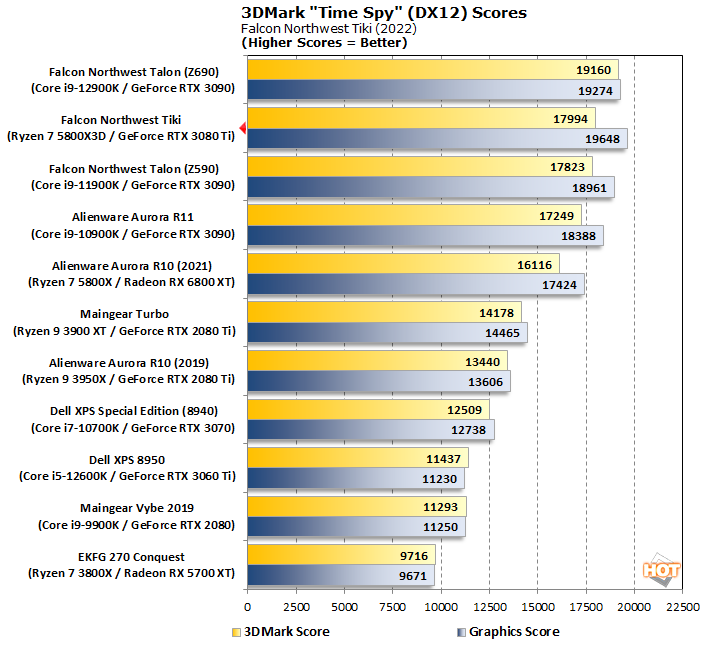708x646 pixels.
Task: Select the 11250 graphics score value
Action: coord(440,527)
